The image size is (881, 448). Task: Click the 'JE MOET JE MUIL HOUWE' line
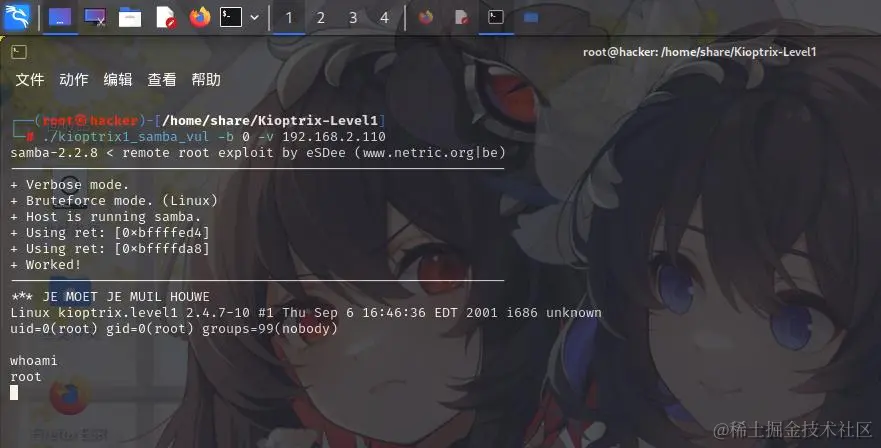(126, 297)
